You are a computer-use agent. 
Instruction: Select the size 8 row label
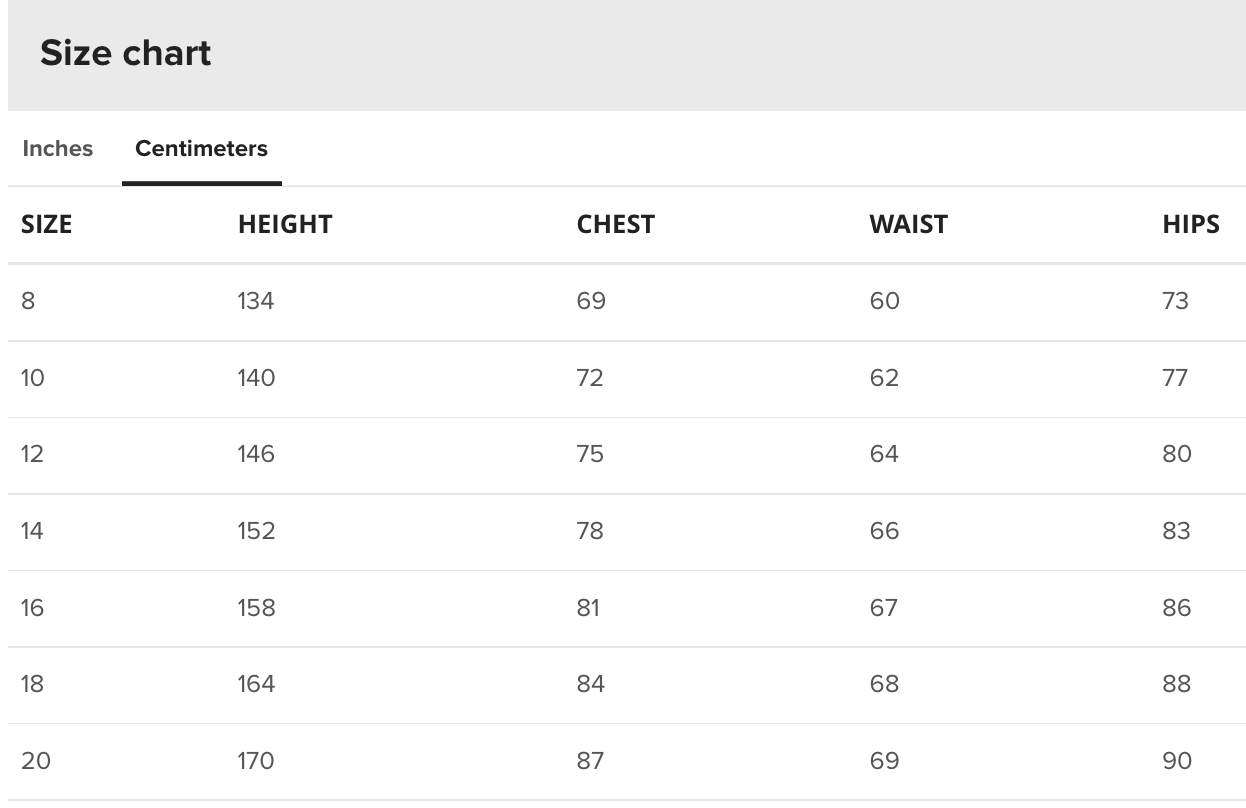28,301
